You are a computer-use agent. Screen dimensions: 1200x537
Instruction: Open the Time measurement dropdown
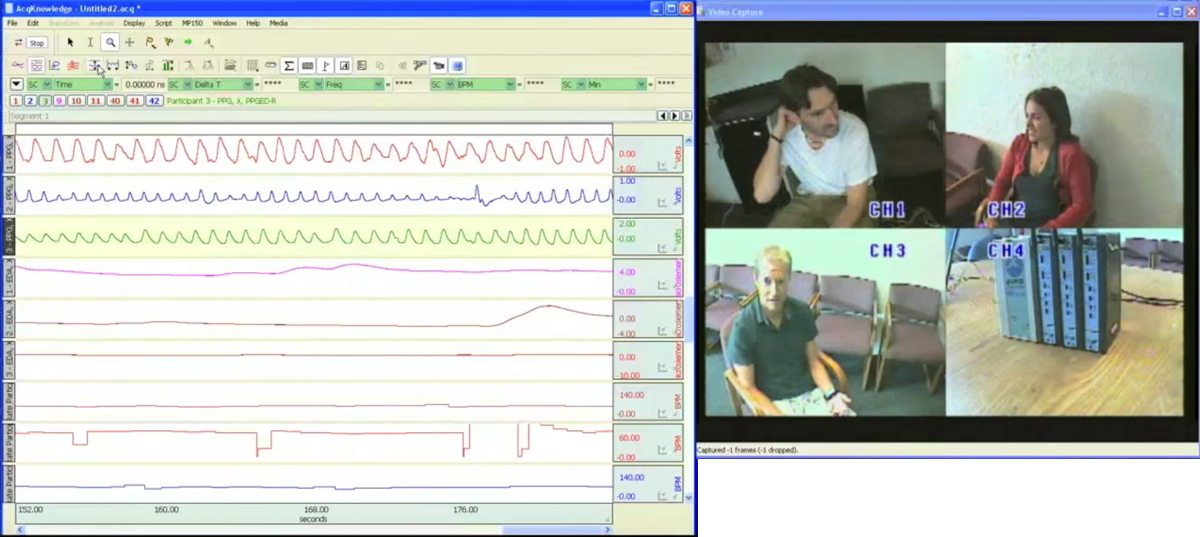coord(106,85)
